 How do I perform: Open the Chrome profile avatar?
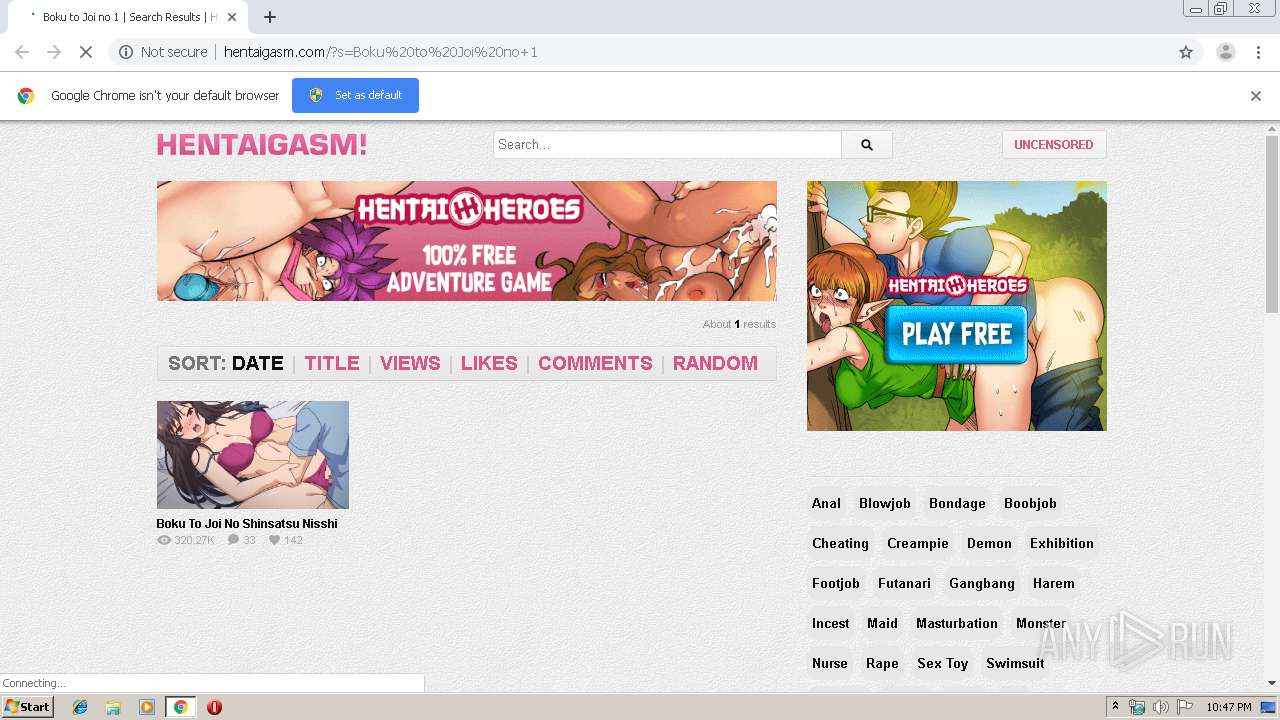click(1226, 52)
